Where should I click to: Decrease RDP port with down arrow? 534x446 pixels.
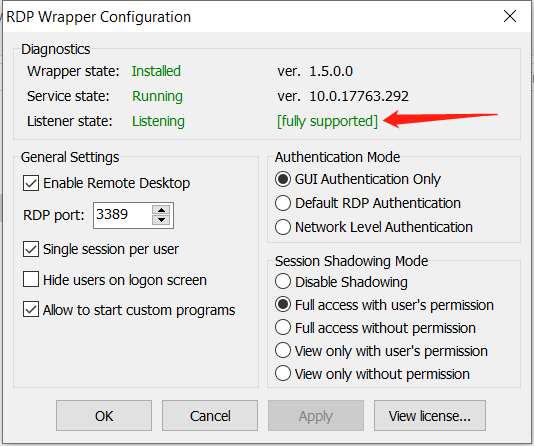(x=161, y=220)
